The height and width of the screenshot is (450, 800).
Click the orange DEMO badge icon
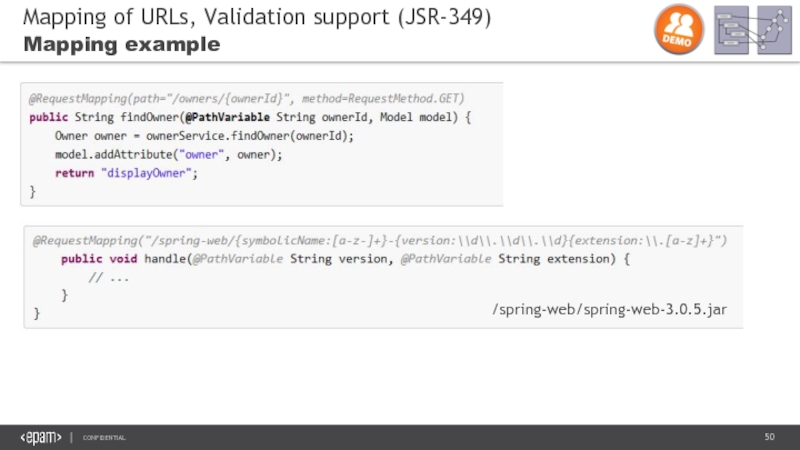click(679, 29)
